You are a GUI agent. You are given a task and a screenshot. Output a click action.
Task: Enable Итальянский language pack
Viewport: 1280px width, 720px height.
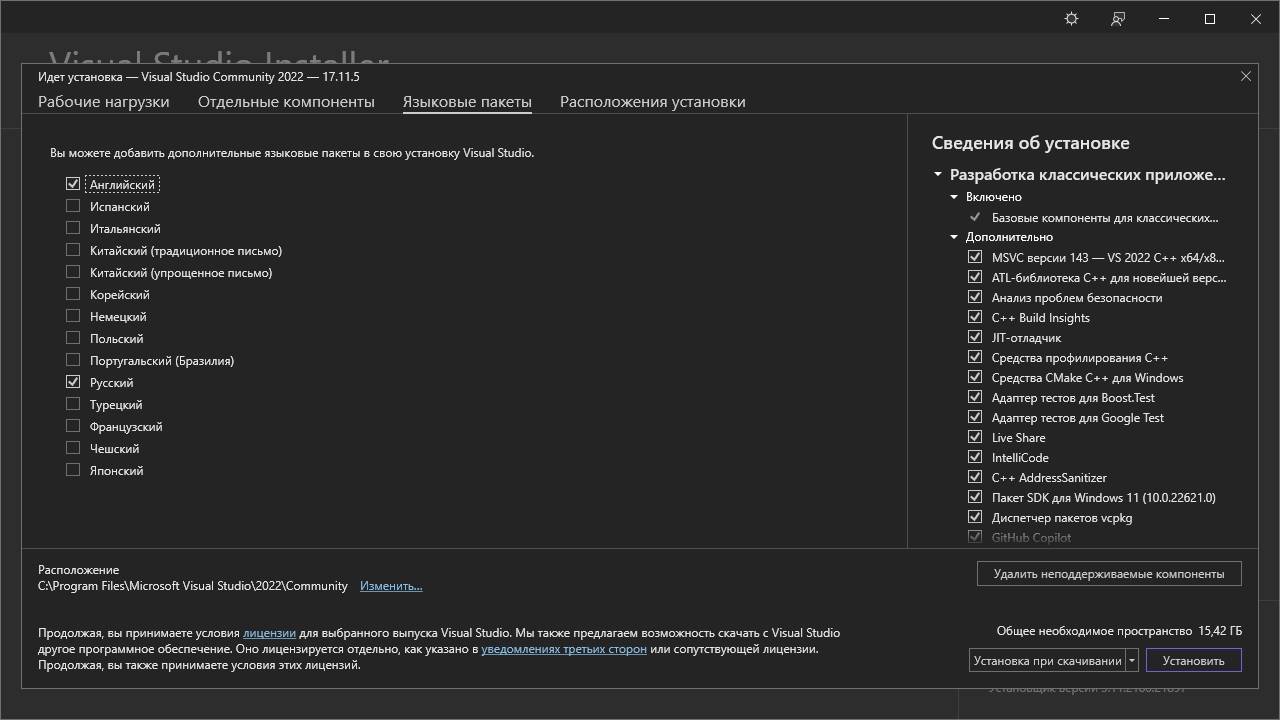(73, 228)
